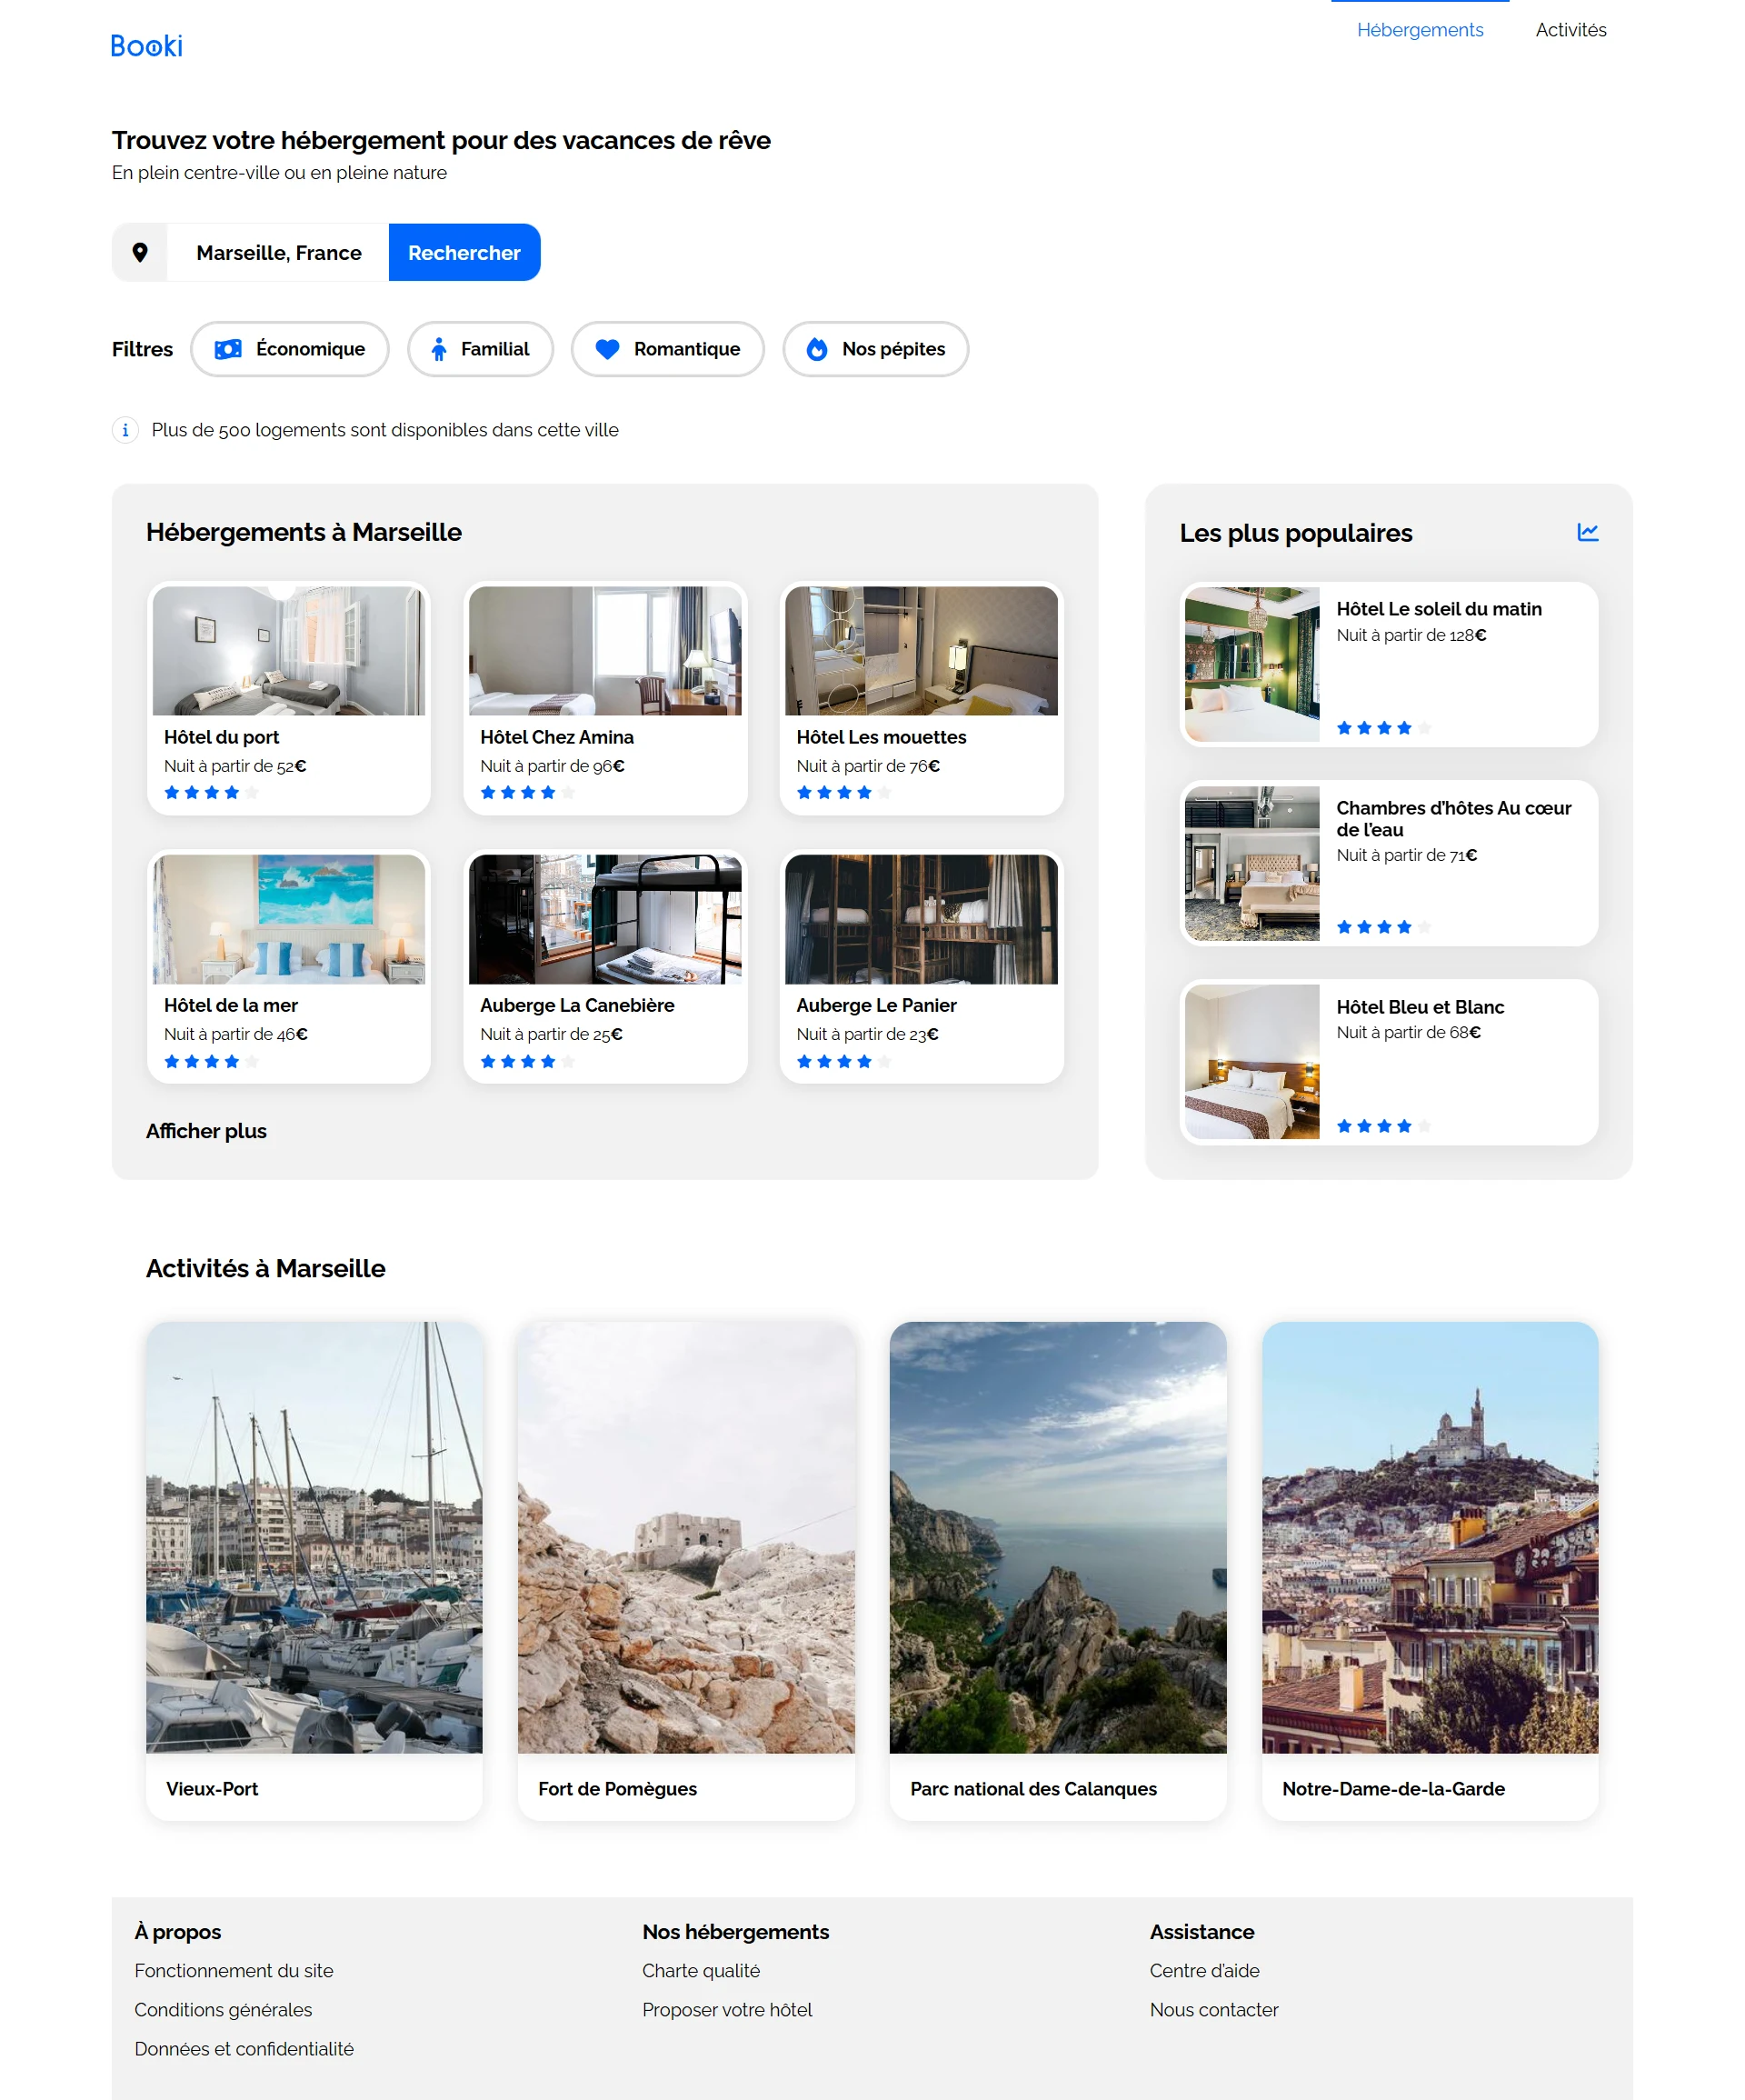Viewport: 1745px width, 2100px height.
Task: Click the Nuit à partir de 96€ price
Action: [552, 766]
